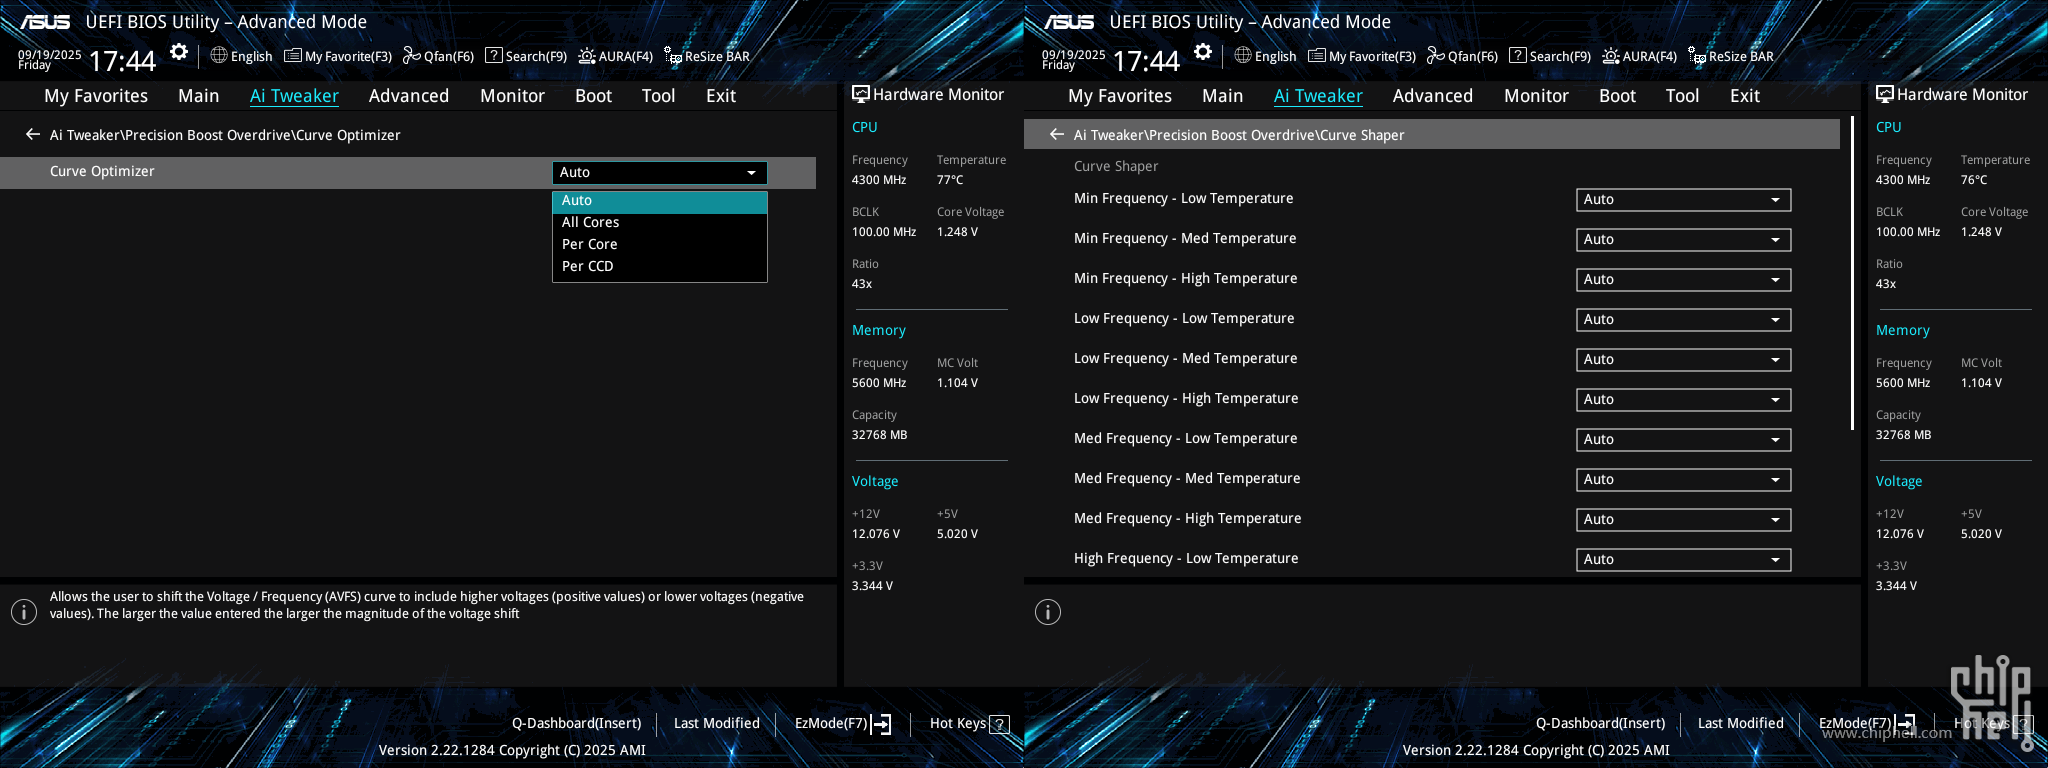This screenshot has height=768, width=2048.
Task: Click the Curve Optimizer setting row label
Action: pyautogui.click(x=102, y=172)
